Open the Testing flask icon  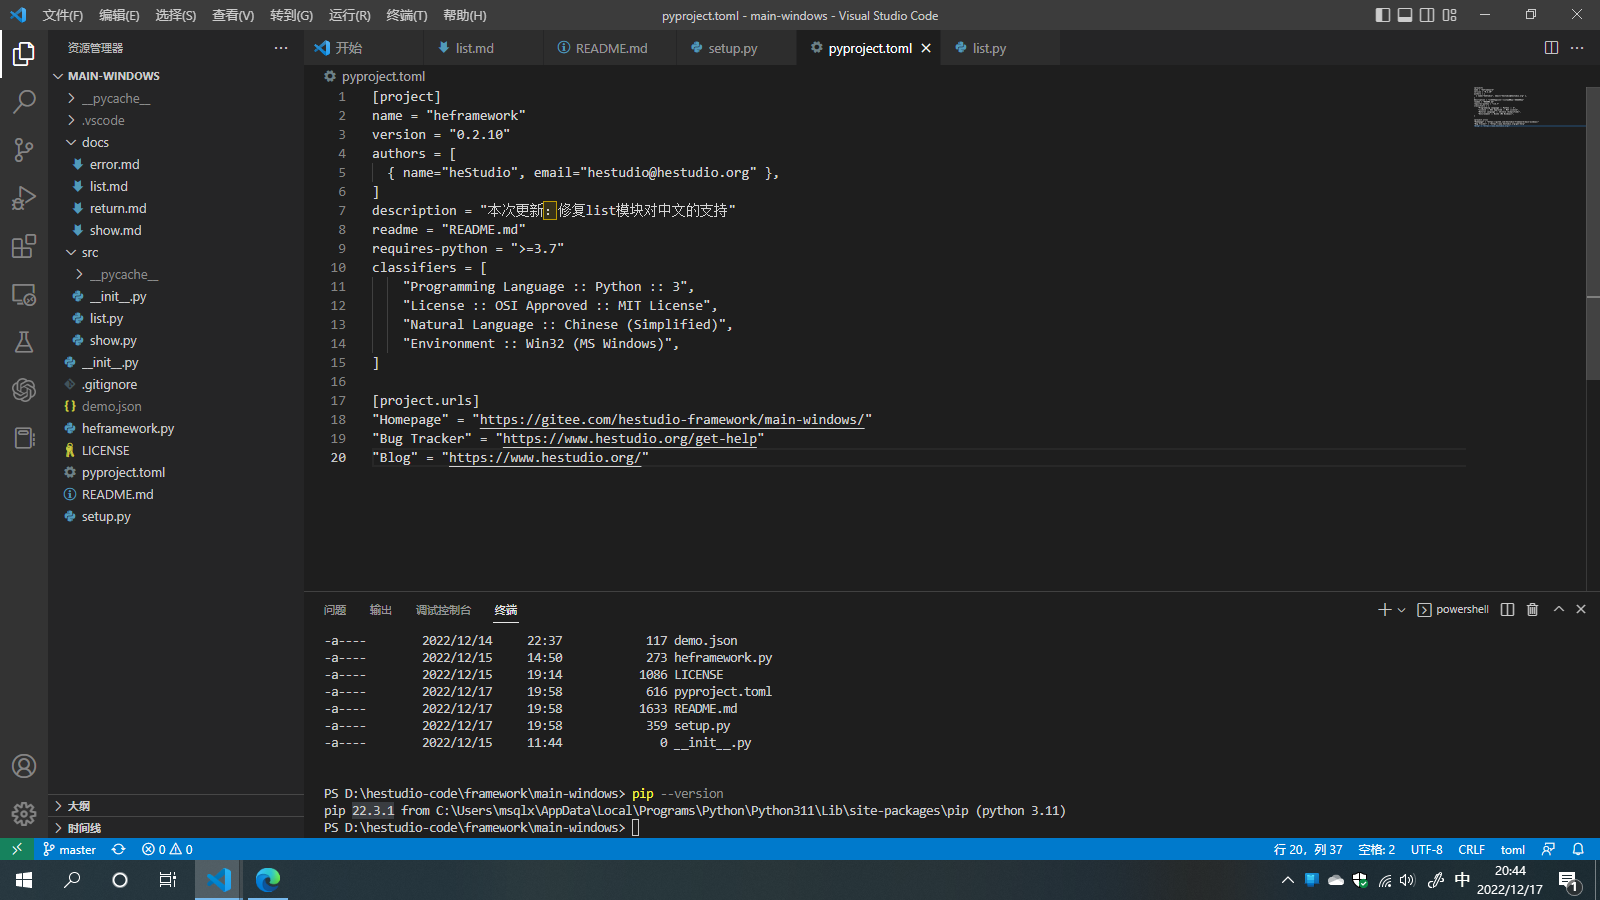(24, 342)
